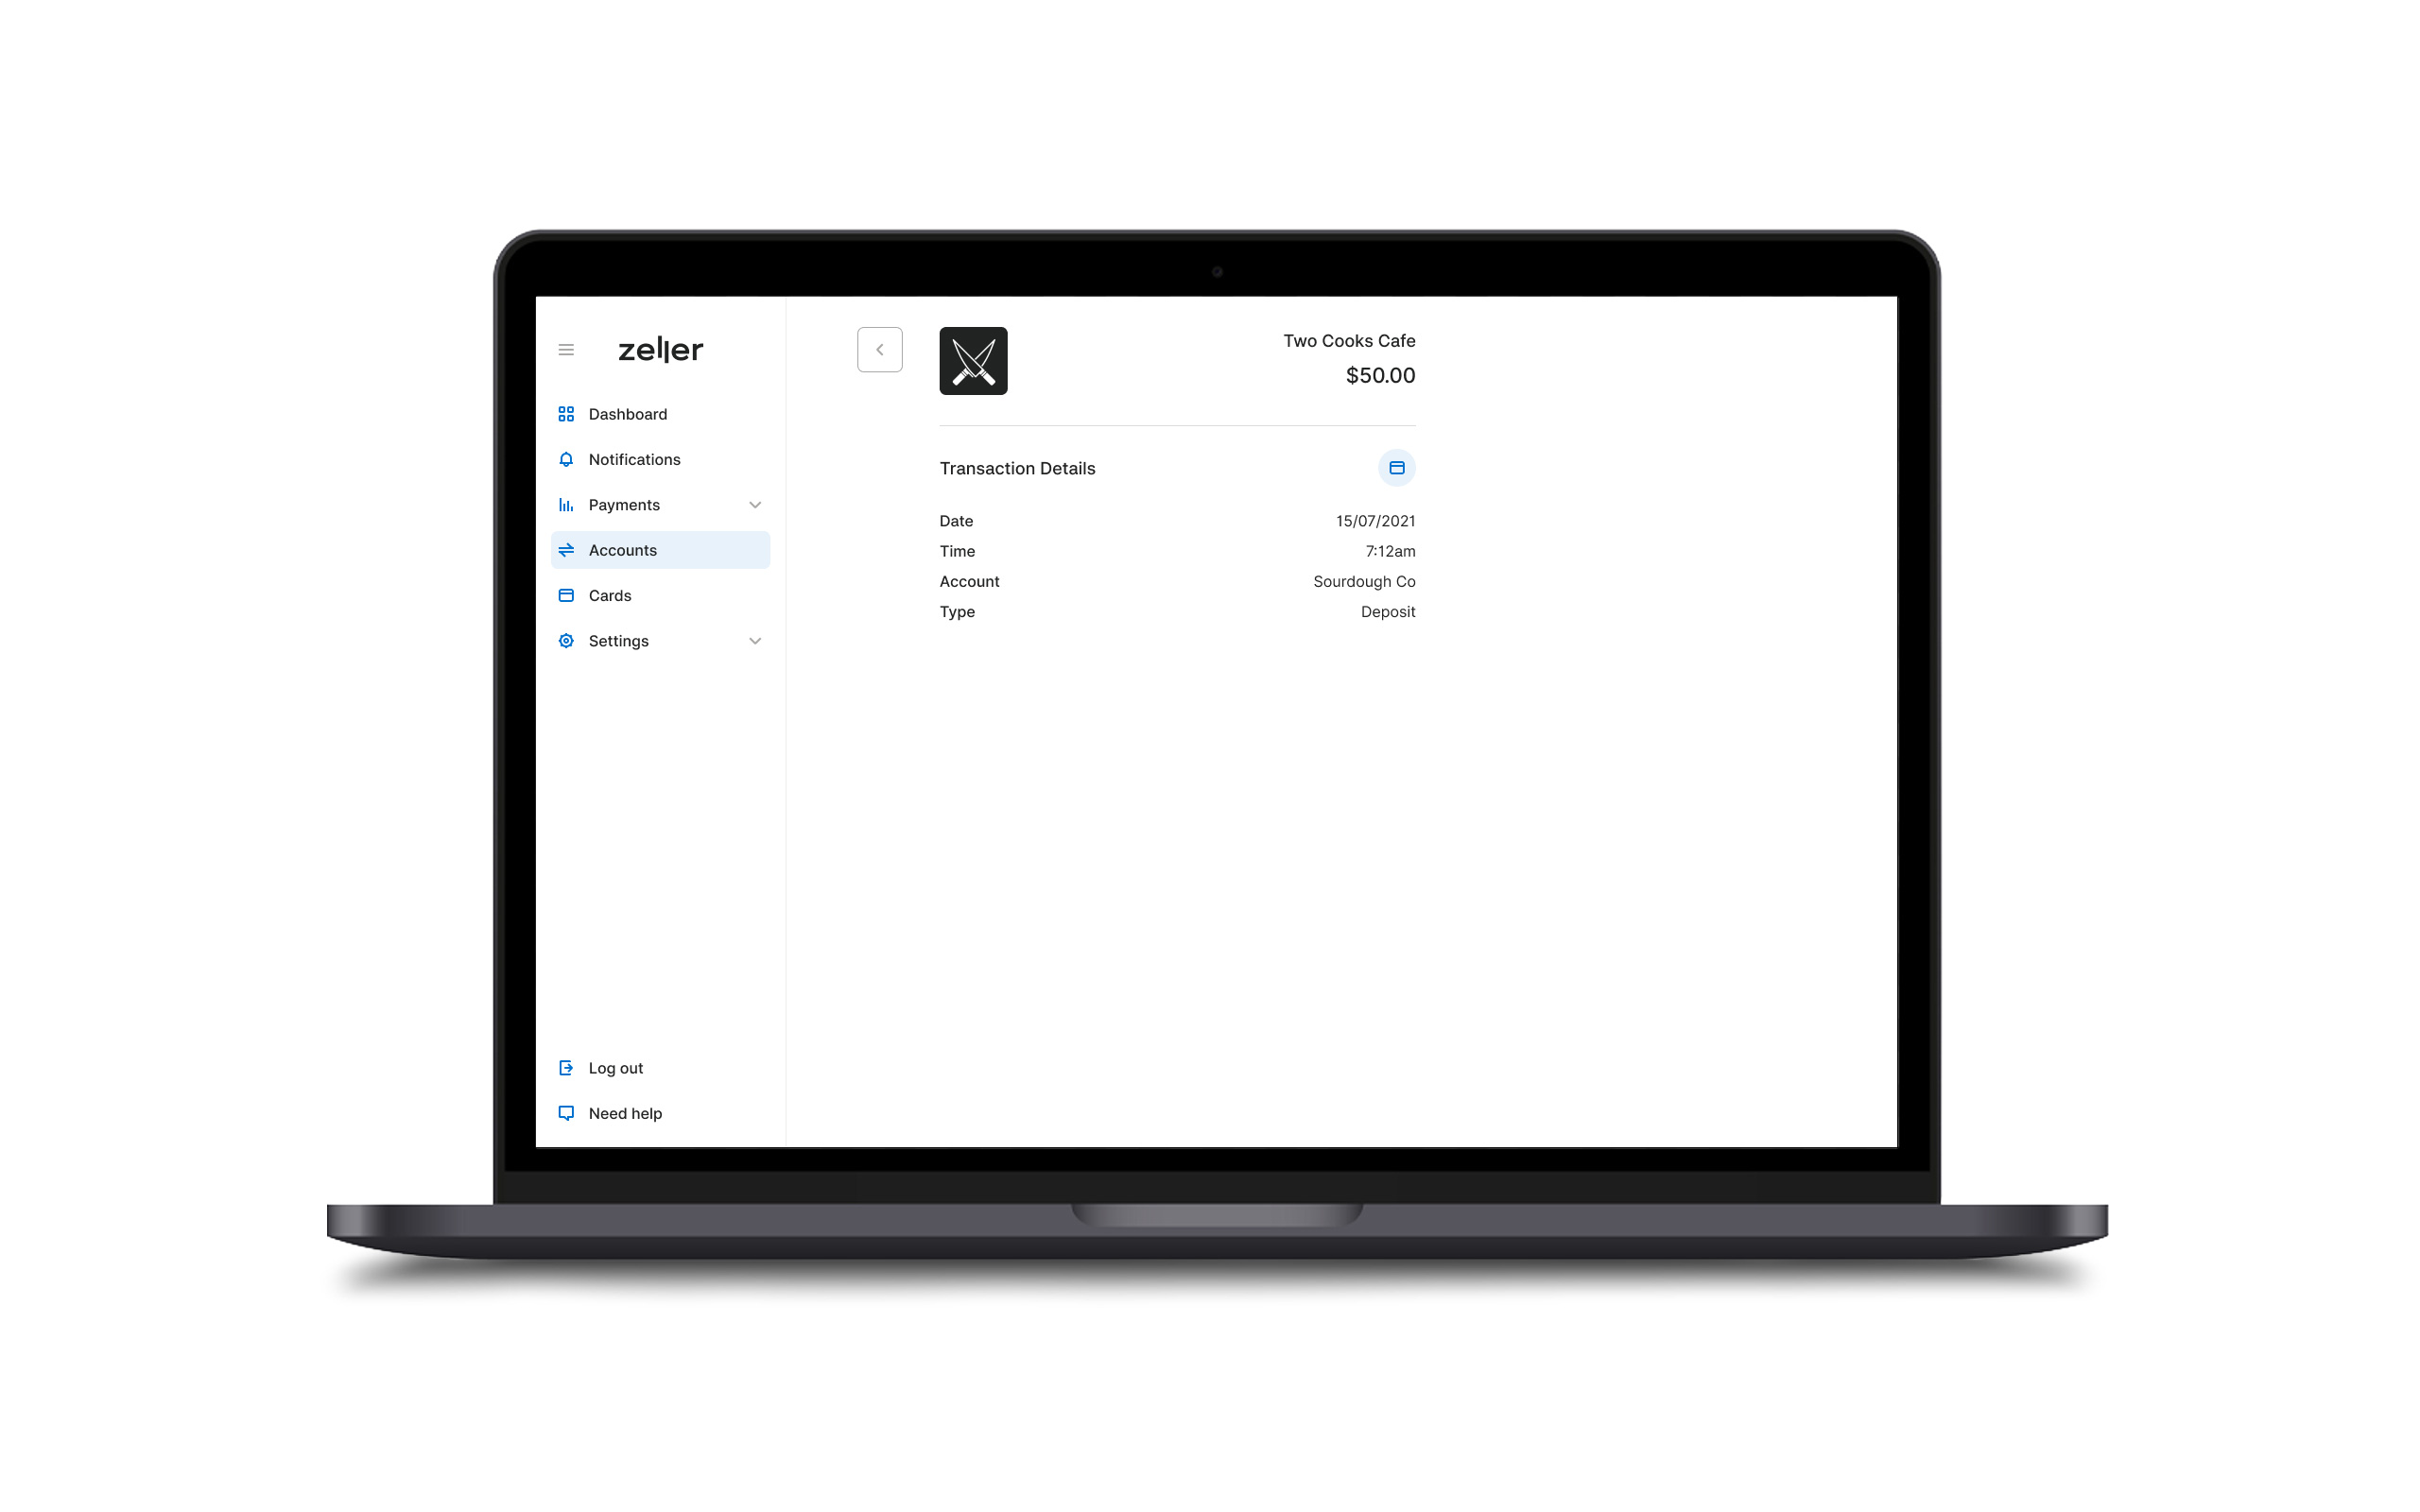2420x1512 pixels.
Task: Toggle the Two Cooks Cafe logo
Action: click(x=972, y=359)
